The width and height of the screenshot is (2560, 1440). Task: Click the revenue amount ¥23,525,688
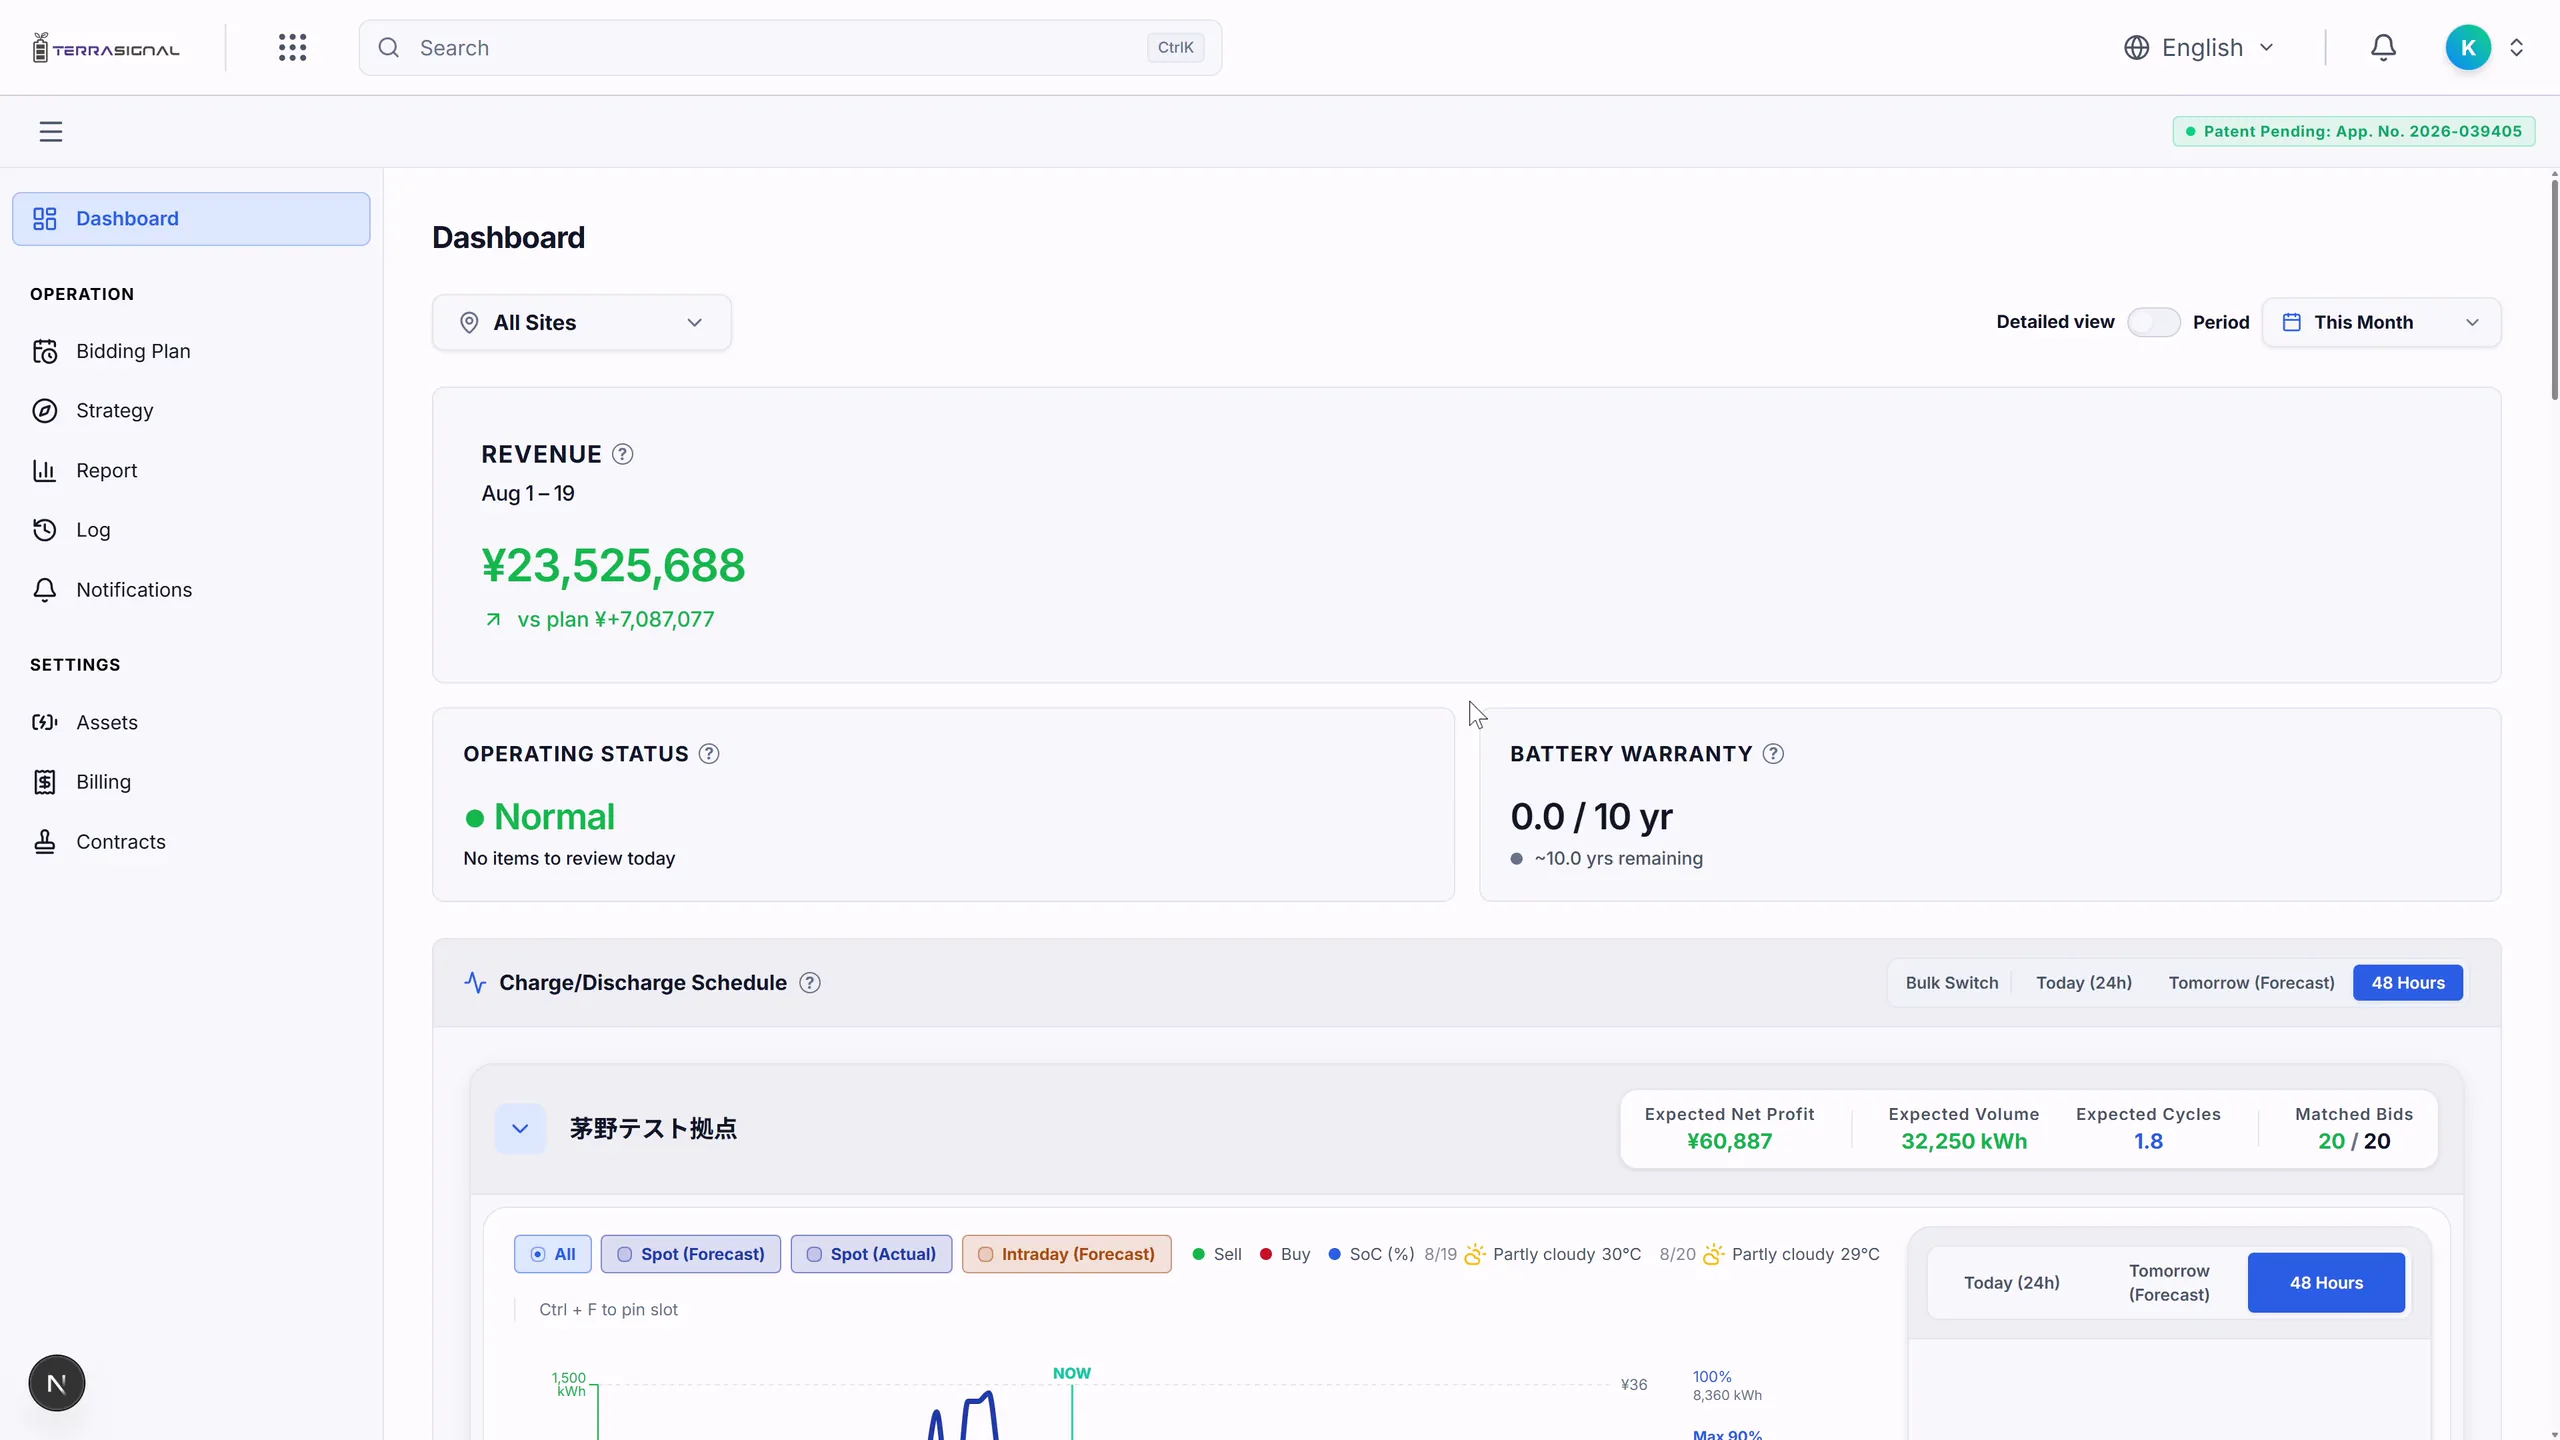[x=613, y=566]
